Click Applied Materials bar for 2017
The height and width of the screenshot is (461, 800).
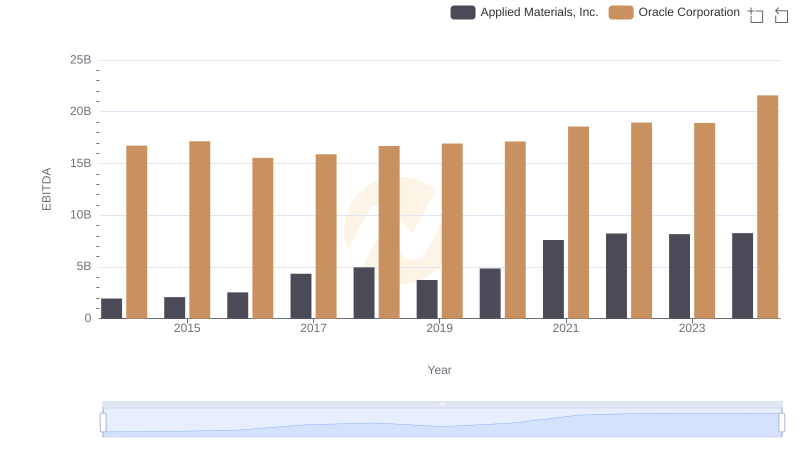(301, 296)
